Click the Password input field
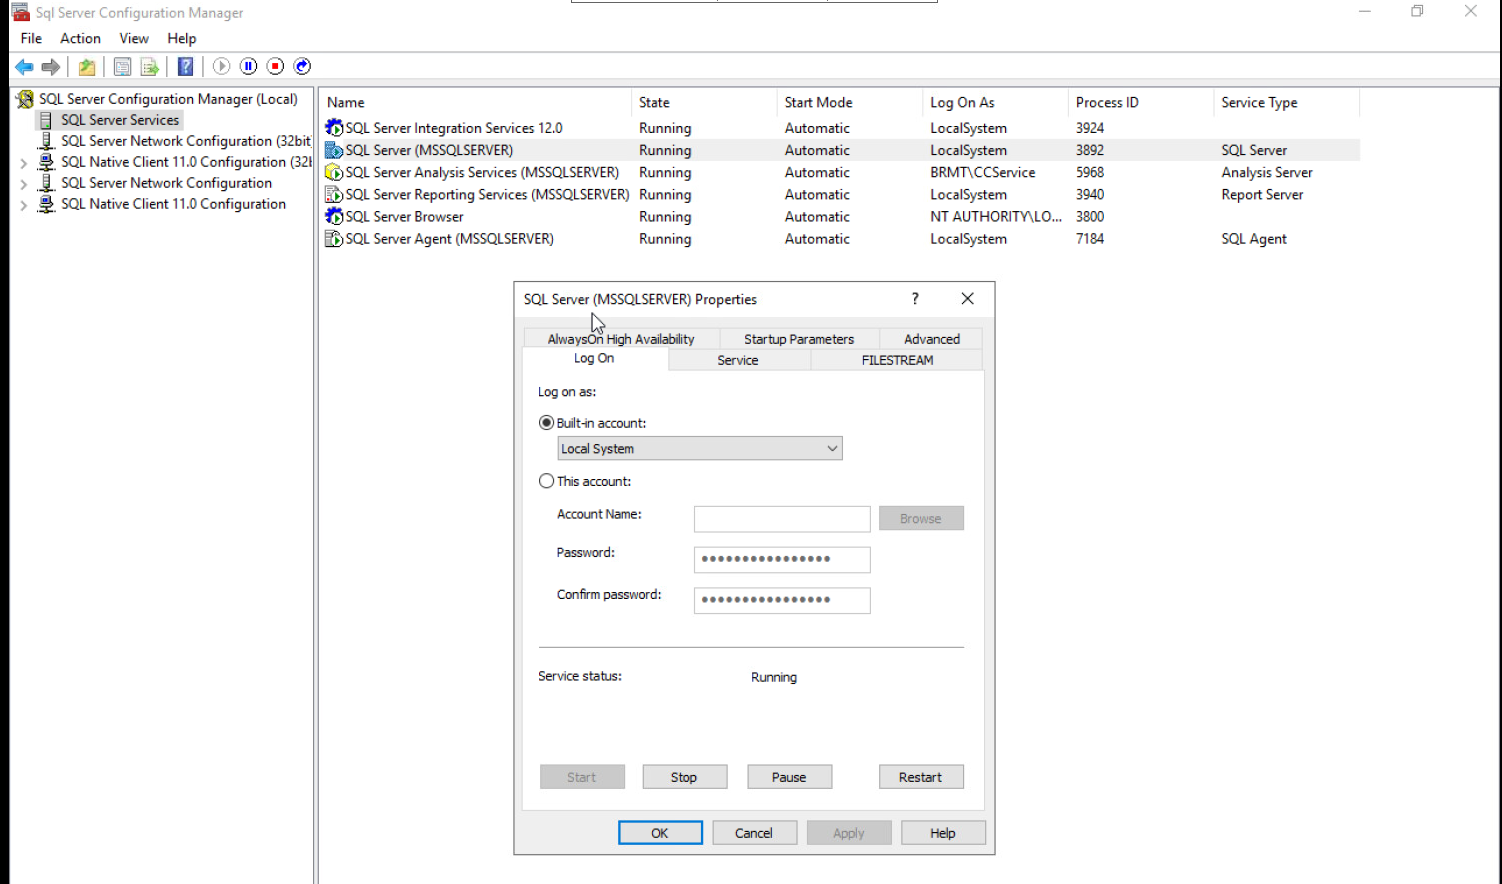The width and height of the screenshot is (1502, 884). coord(782,559)
